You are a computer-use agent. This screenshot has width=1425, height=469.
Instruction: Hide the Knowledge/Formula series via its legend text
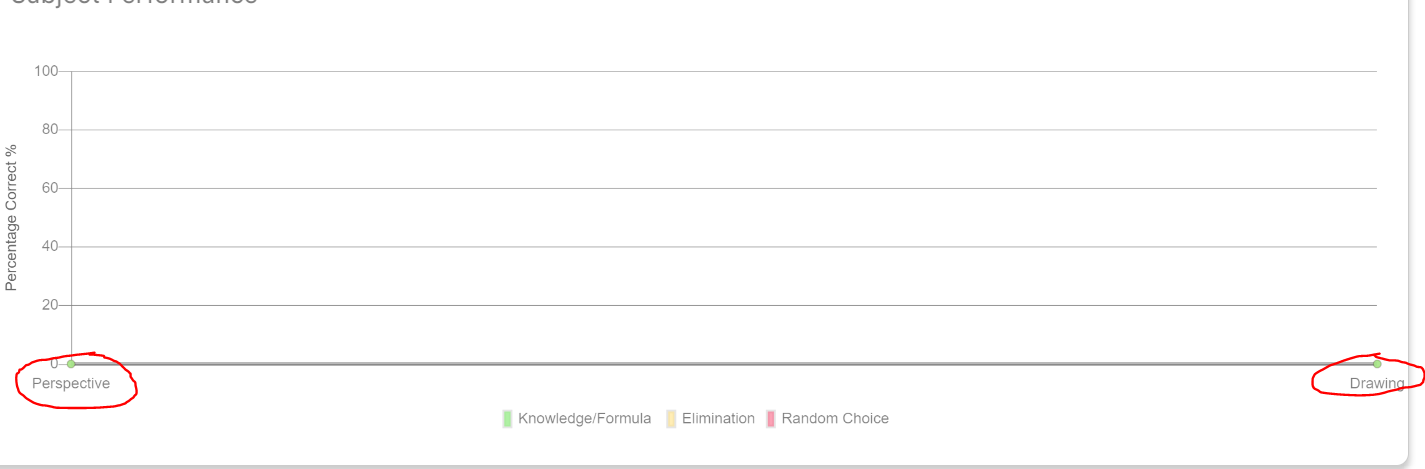pyautogui.click(x=584, y=419)
